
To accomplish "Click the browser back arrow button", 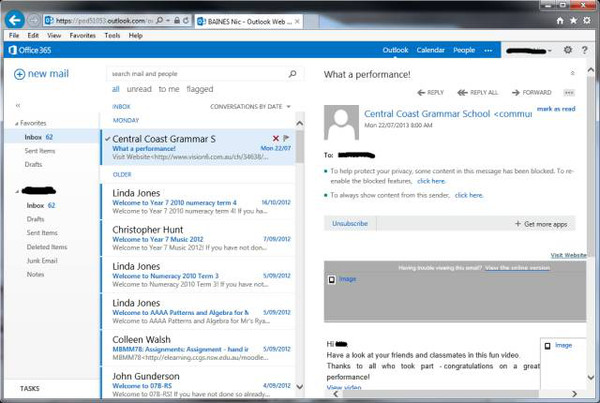I will [x=15, y=20].
